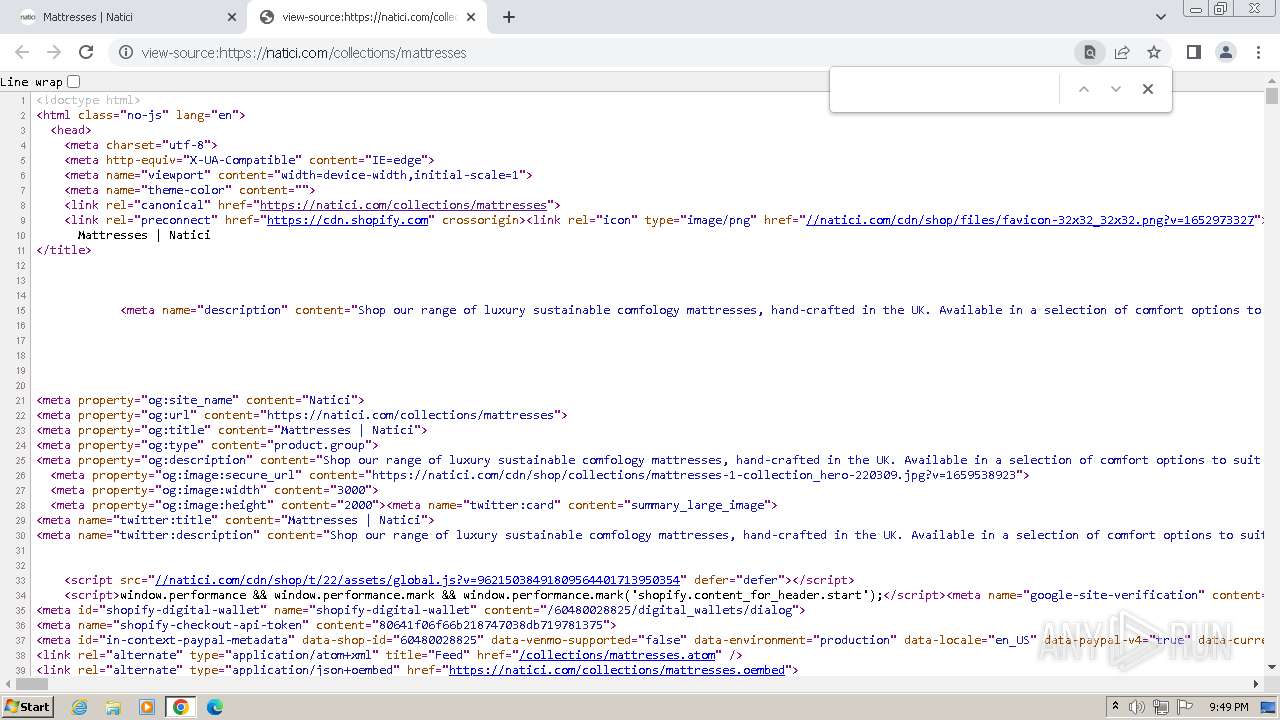Click the horizontal scrollbar right arrow

[x=1257, y=684]
